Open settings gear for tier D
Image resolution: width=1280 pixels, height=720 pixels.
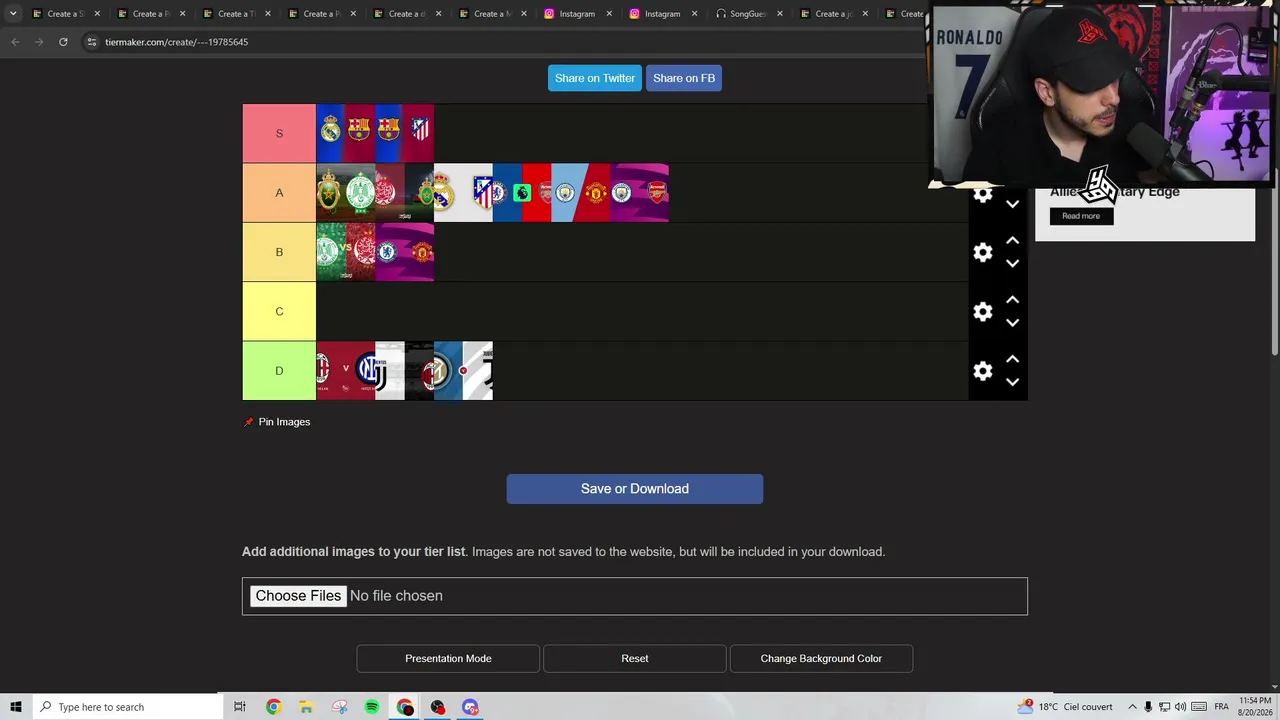click(x=983, y=371)
